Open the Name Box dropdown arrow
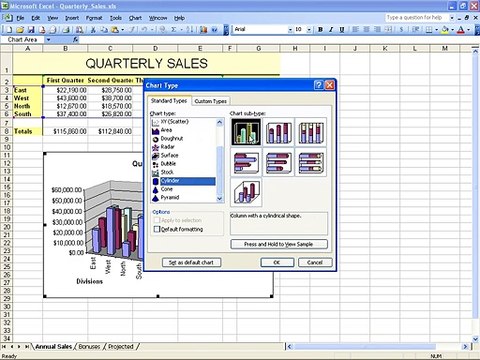Viewport: 480px width, 360px height. click(x=49, y=40)
